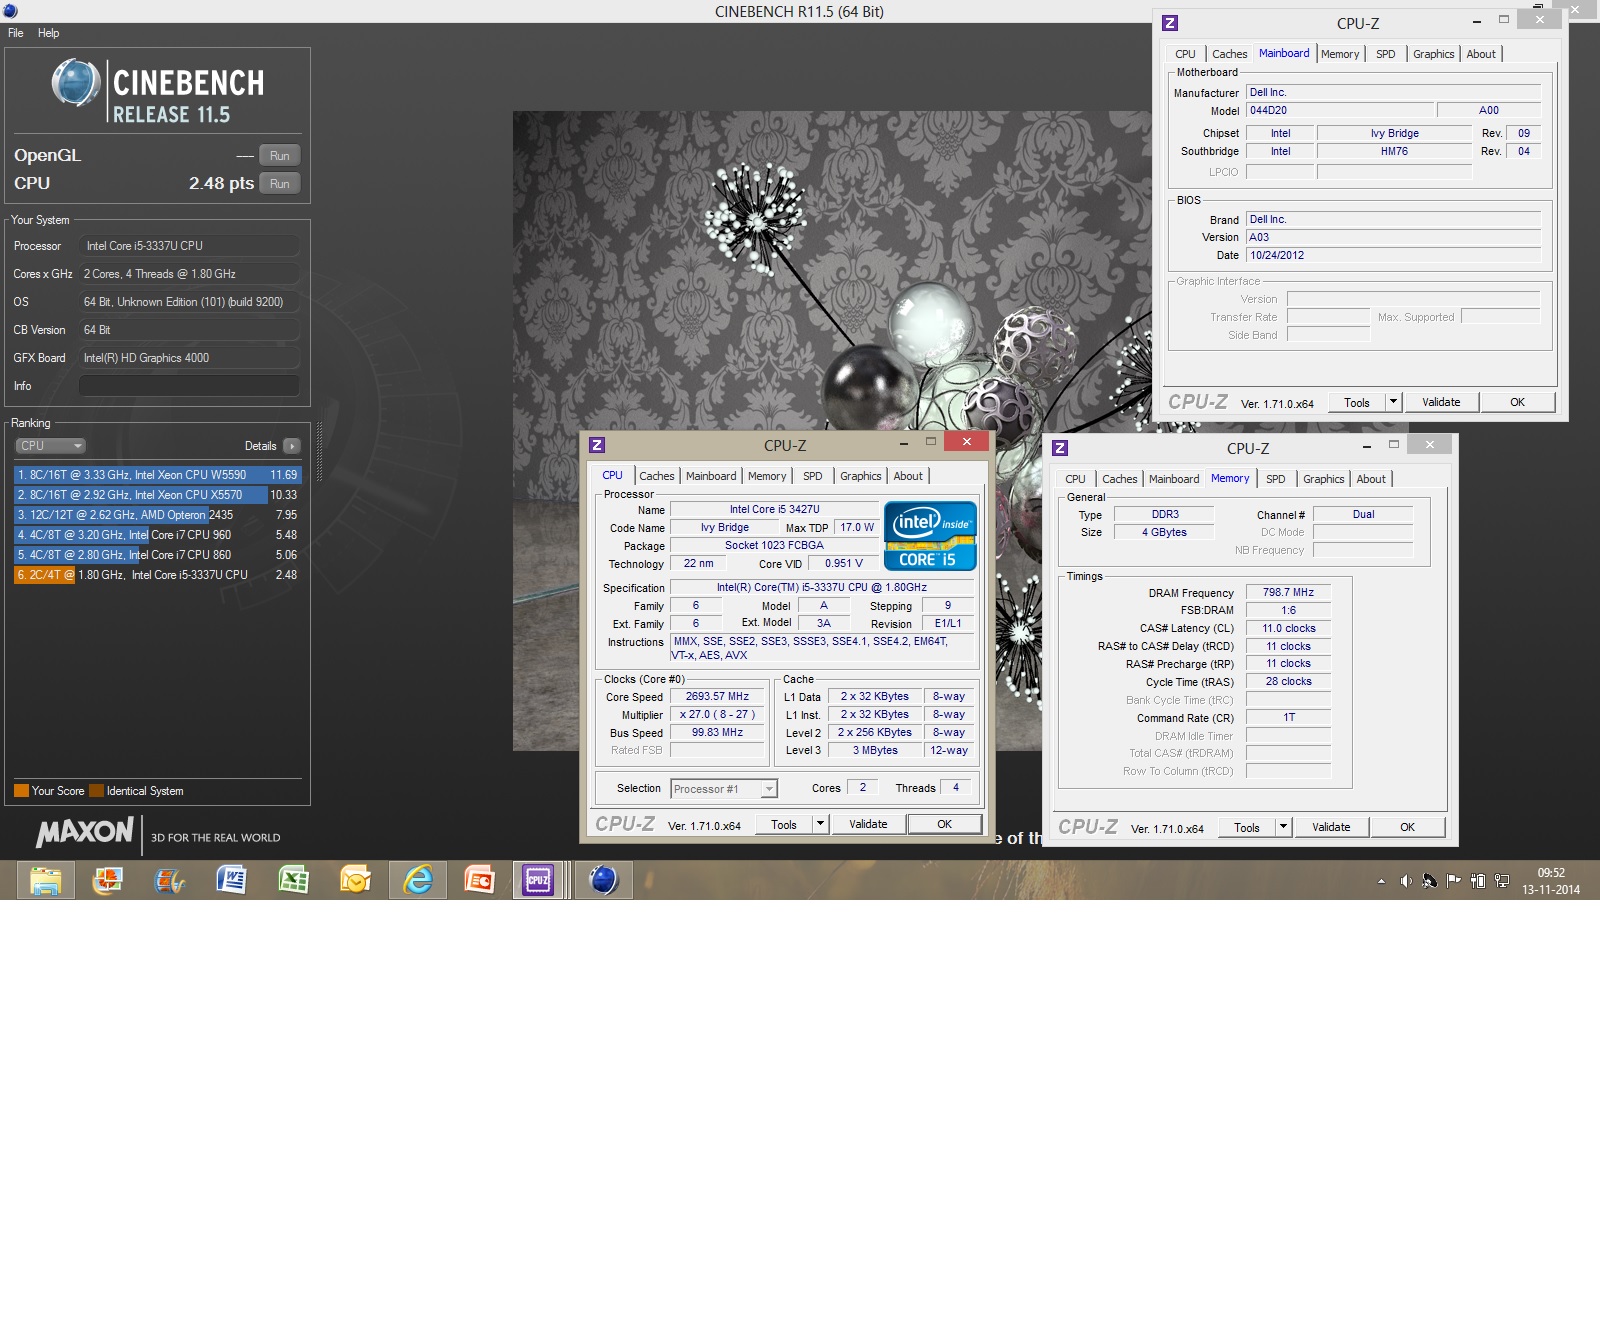The width and height of the screenshot is (1600, 1344).
Task: Open Photo Gallery from the taskbar
Action: 108,881
